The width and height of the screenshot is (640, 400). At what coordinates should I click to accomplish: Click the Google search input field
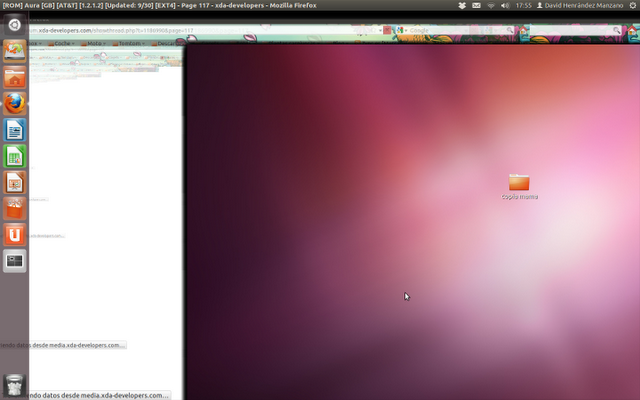click(x=457, y=30)
